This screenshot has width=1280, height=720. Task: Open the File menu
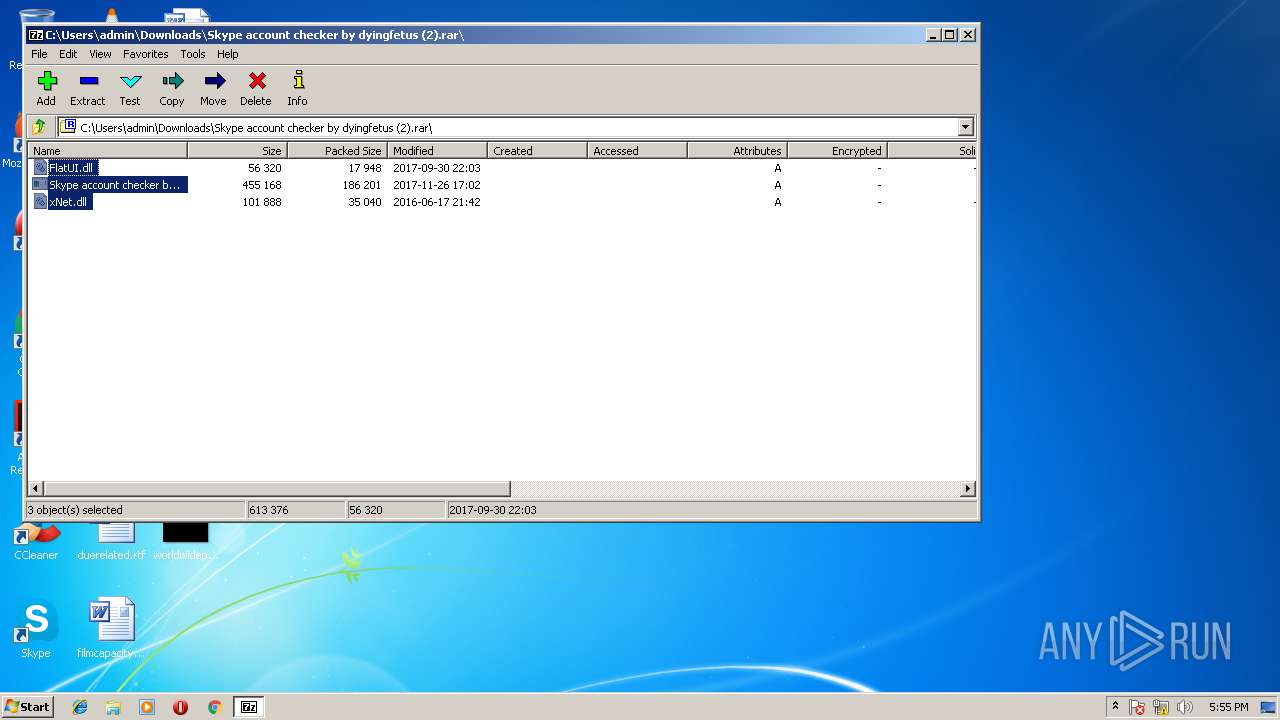[39, 54]
